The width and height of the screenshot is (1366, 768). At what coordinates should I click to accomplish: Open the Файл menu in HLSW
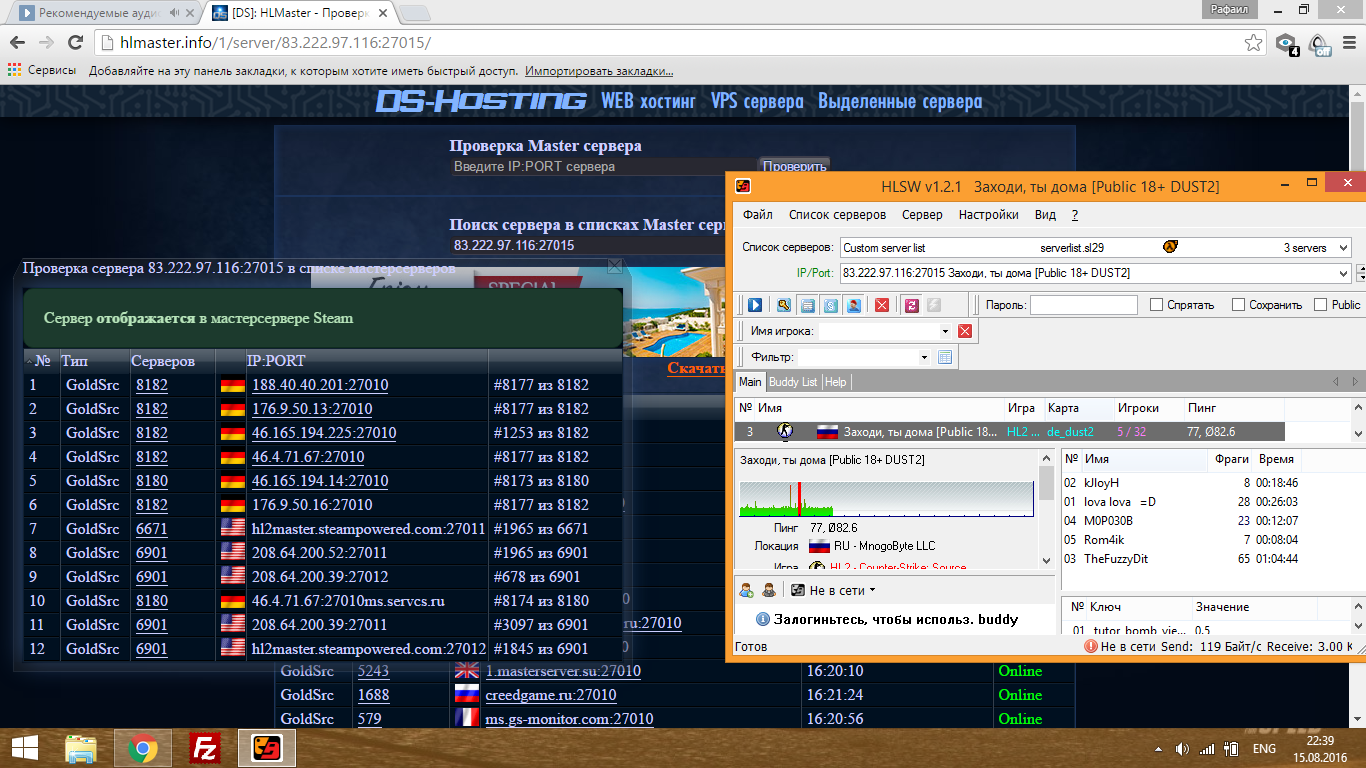tap(757, 215)
